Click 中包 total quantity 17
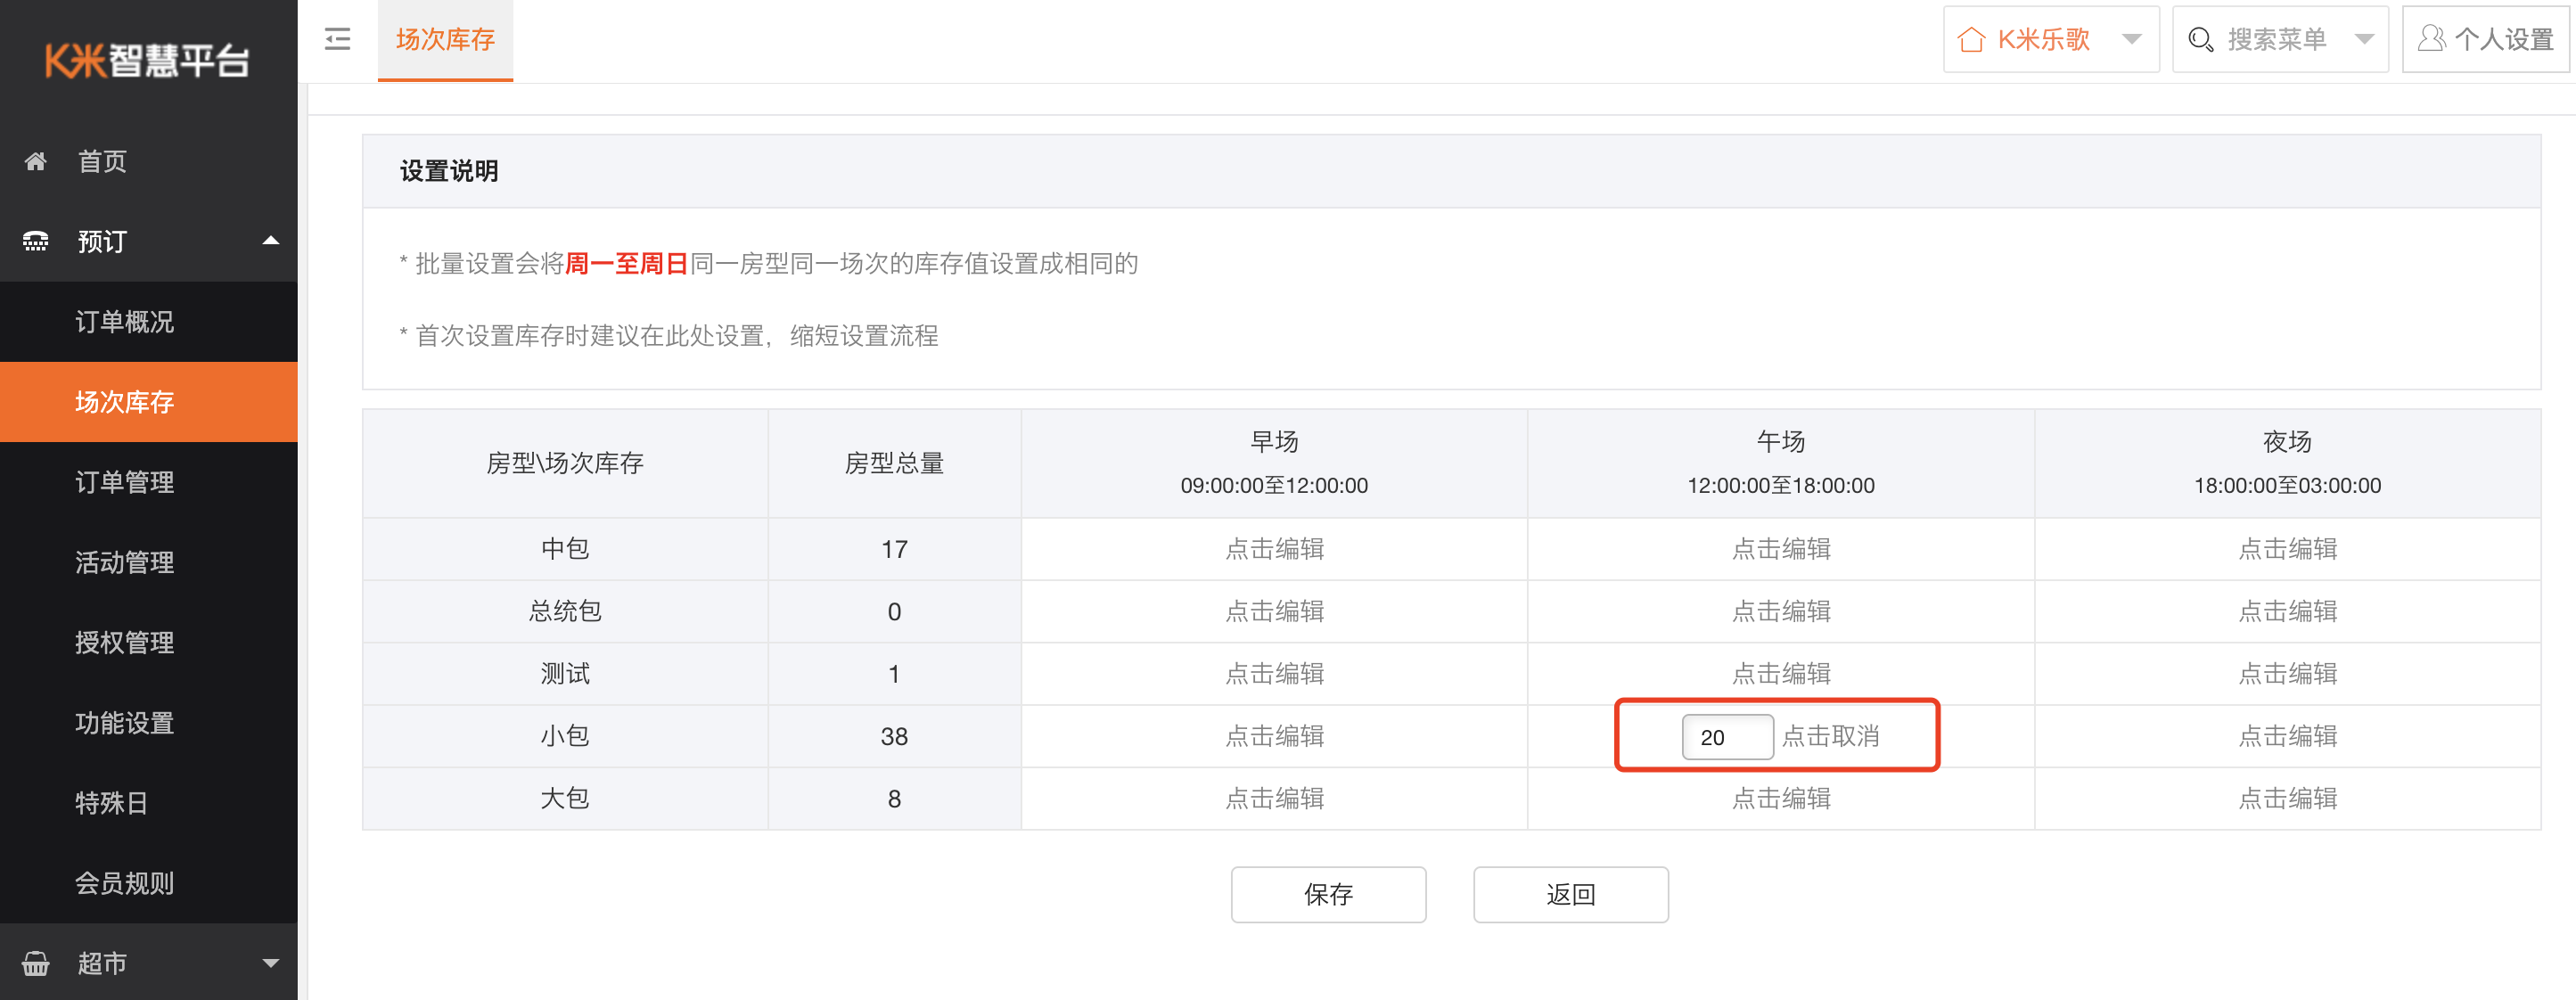The width and height of the screenshot is (2576, 1000). pos(894,549)
